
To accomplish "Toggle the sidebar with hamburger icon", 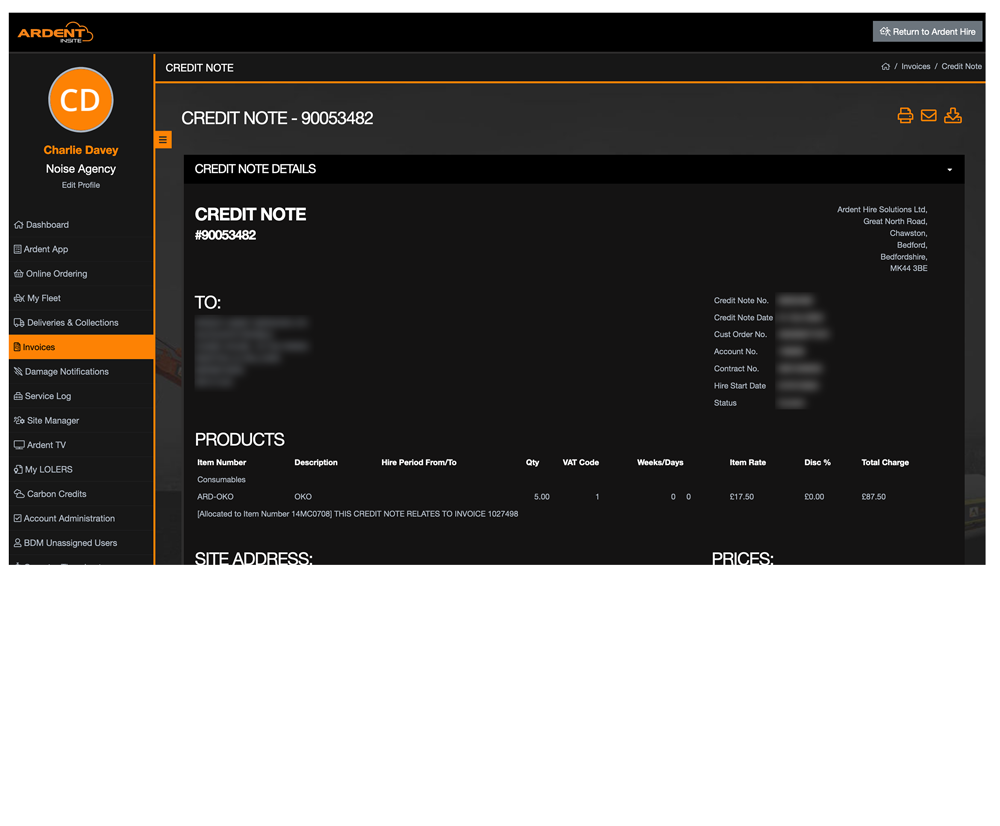I will [163, 140].
